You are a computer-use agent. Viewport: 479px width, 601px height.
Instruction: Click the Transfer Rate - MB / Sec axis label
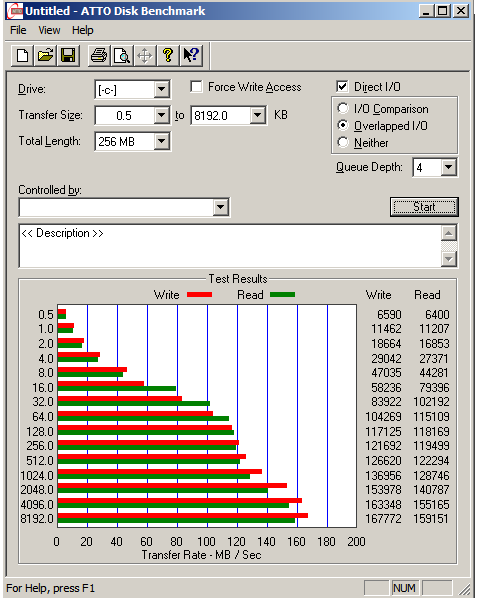click(201, 555)
